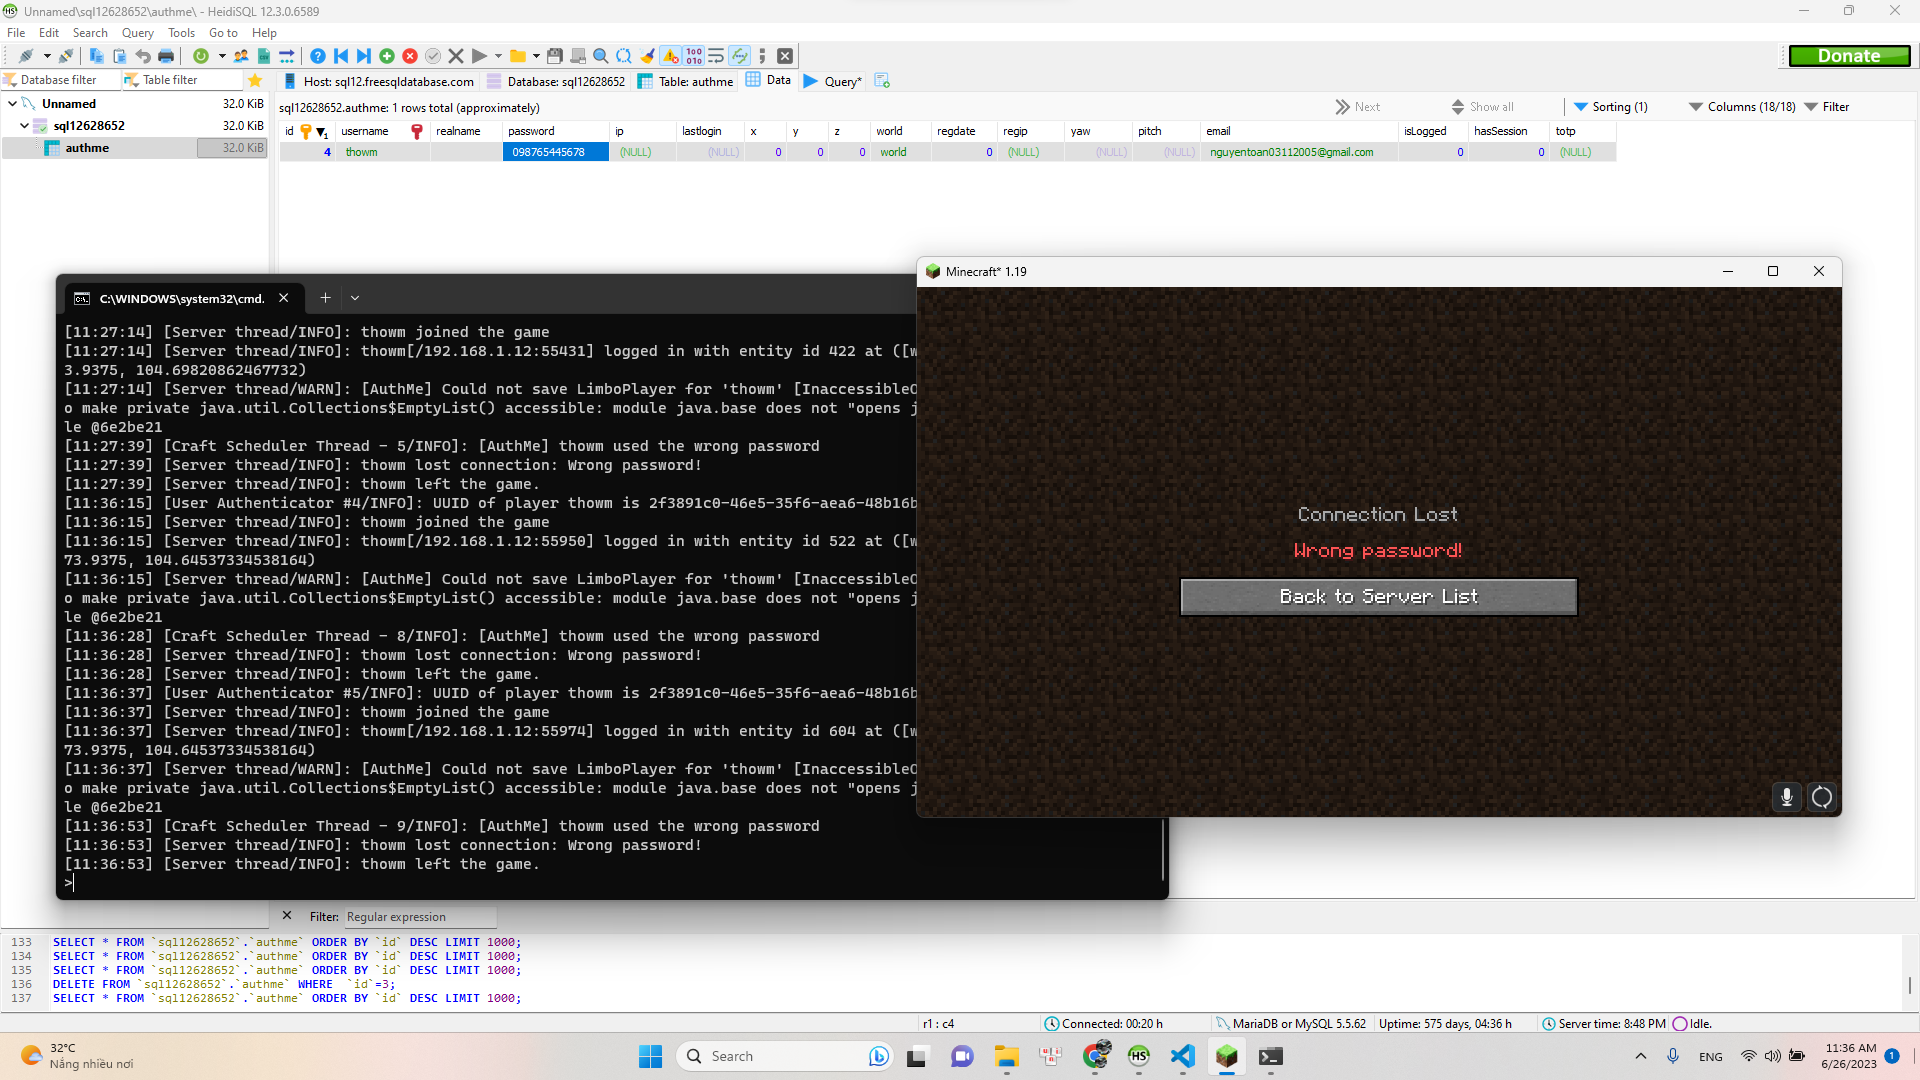Click the Help question mark icon
Viewport: 1920px width, 1080px height.
317,56
